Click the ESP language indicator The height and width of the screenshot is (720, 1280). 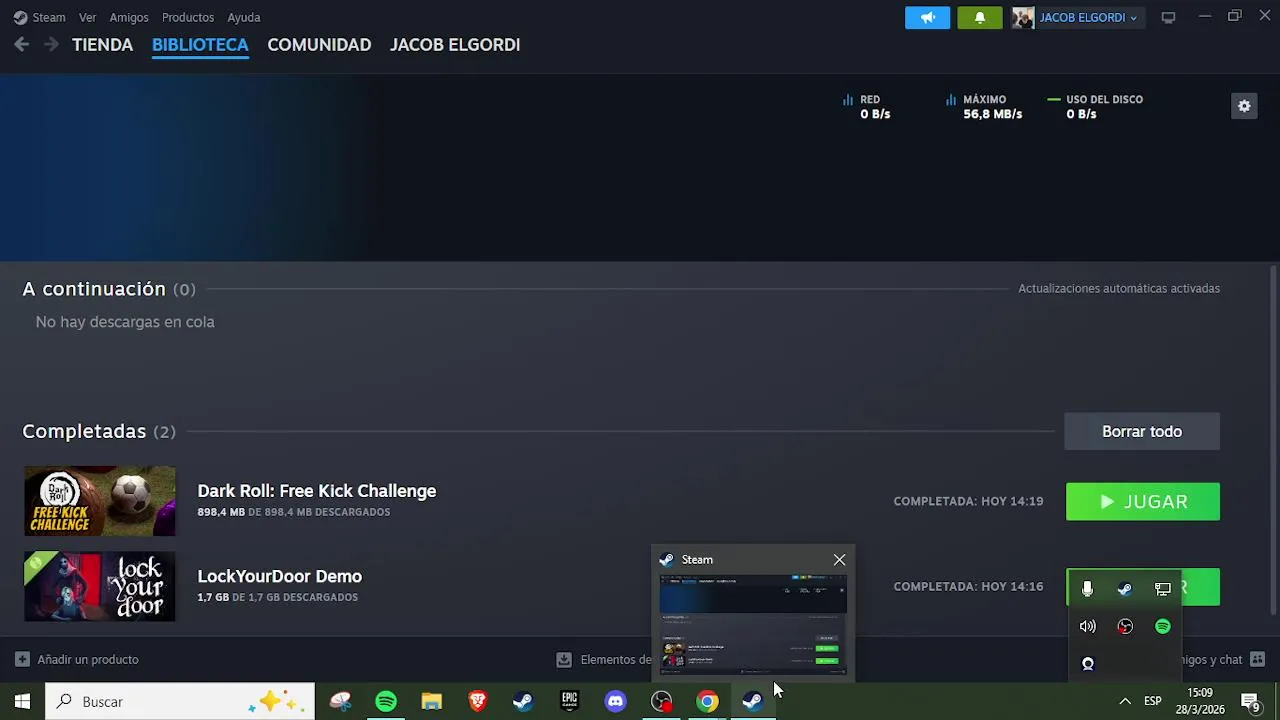click(x=1152, y=701)
